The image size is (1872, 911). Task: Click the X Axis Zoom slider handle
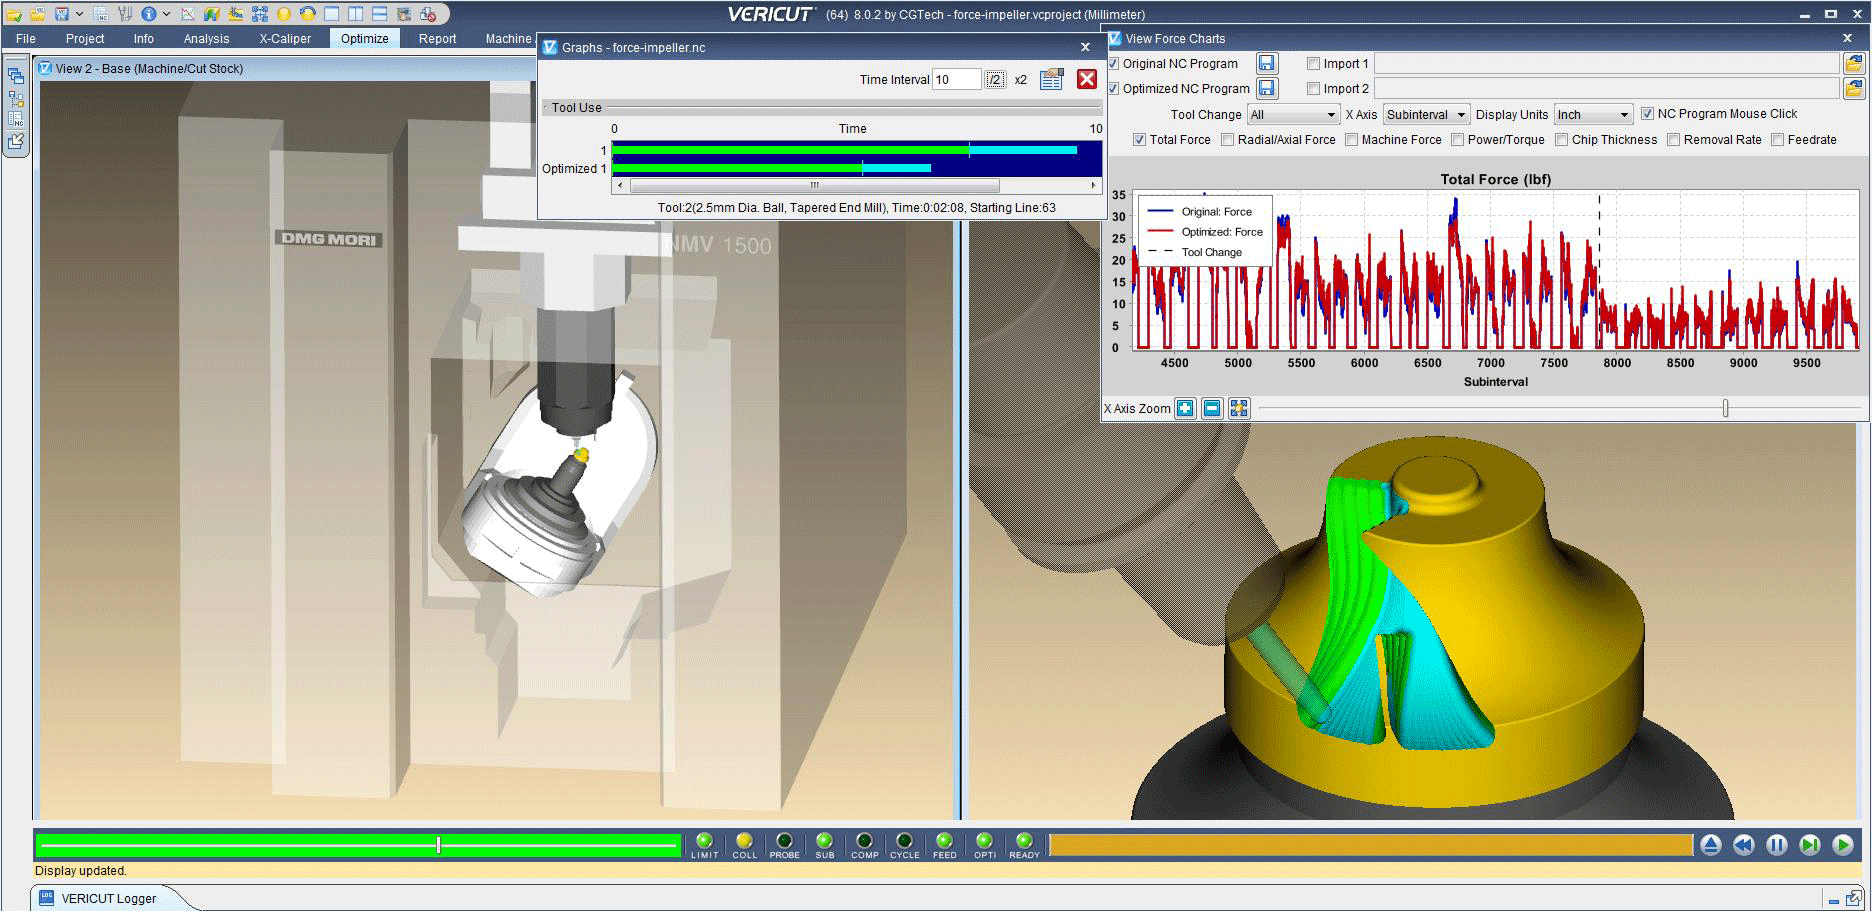coord(1725,408)
